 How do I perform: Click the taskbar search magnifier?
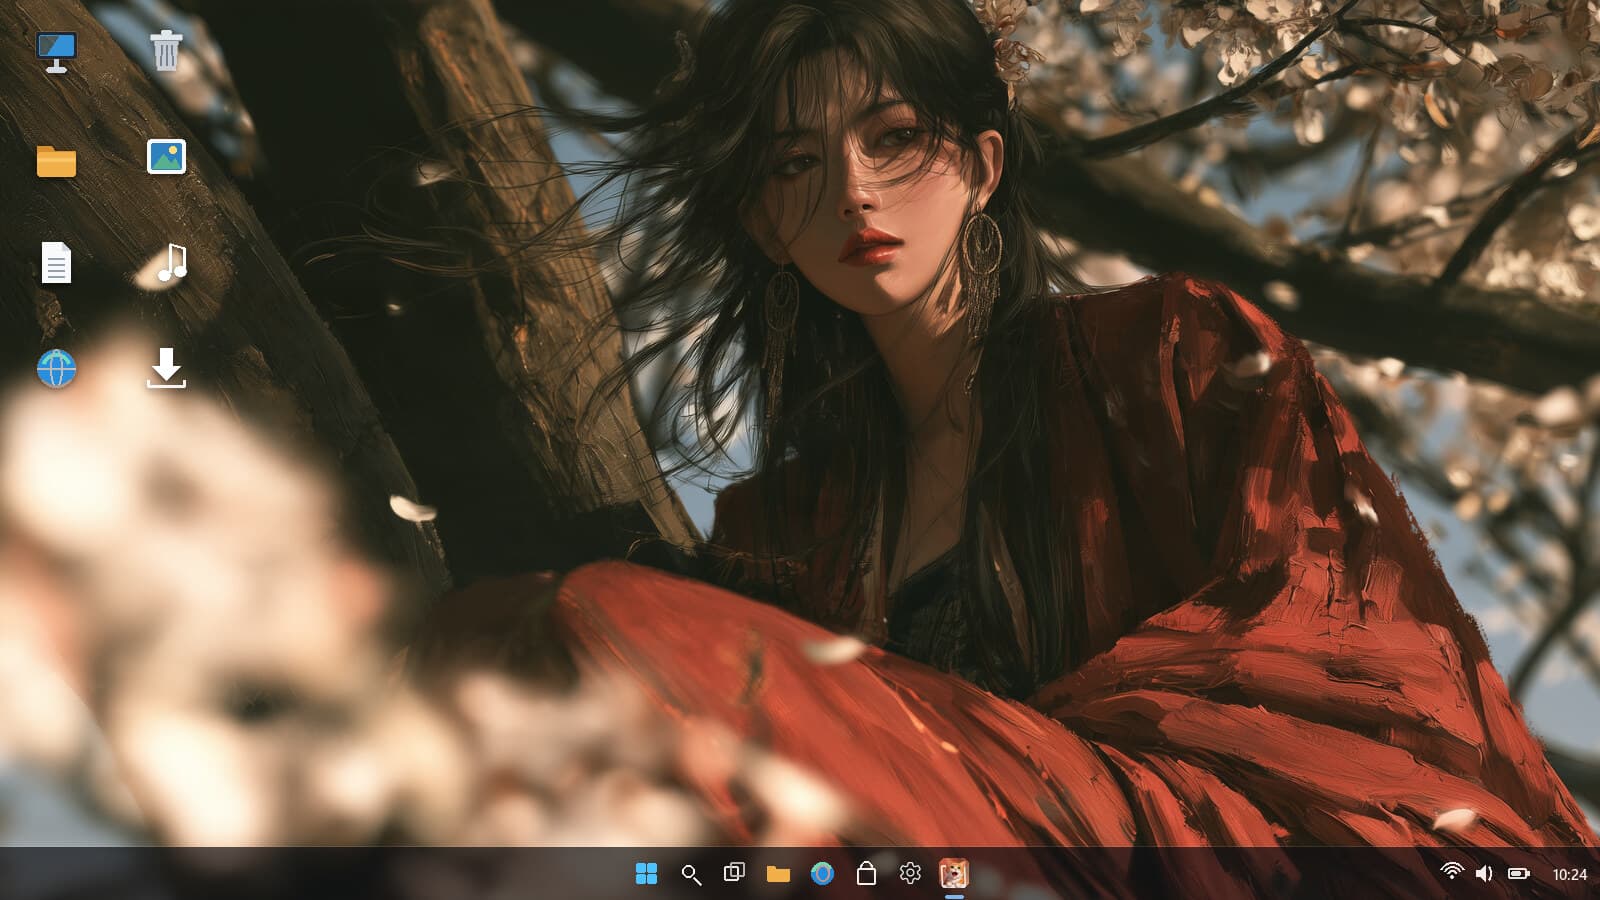pyautogui.click(x=690, y=874)
